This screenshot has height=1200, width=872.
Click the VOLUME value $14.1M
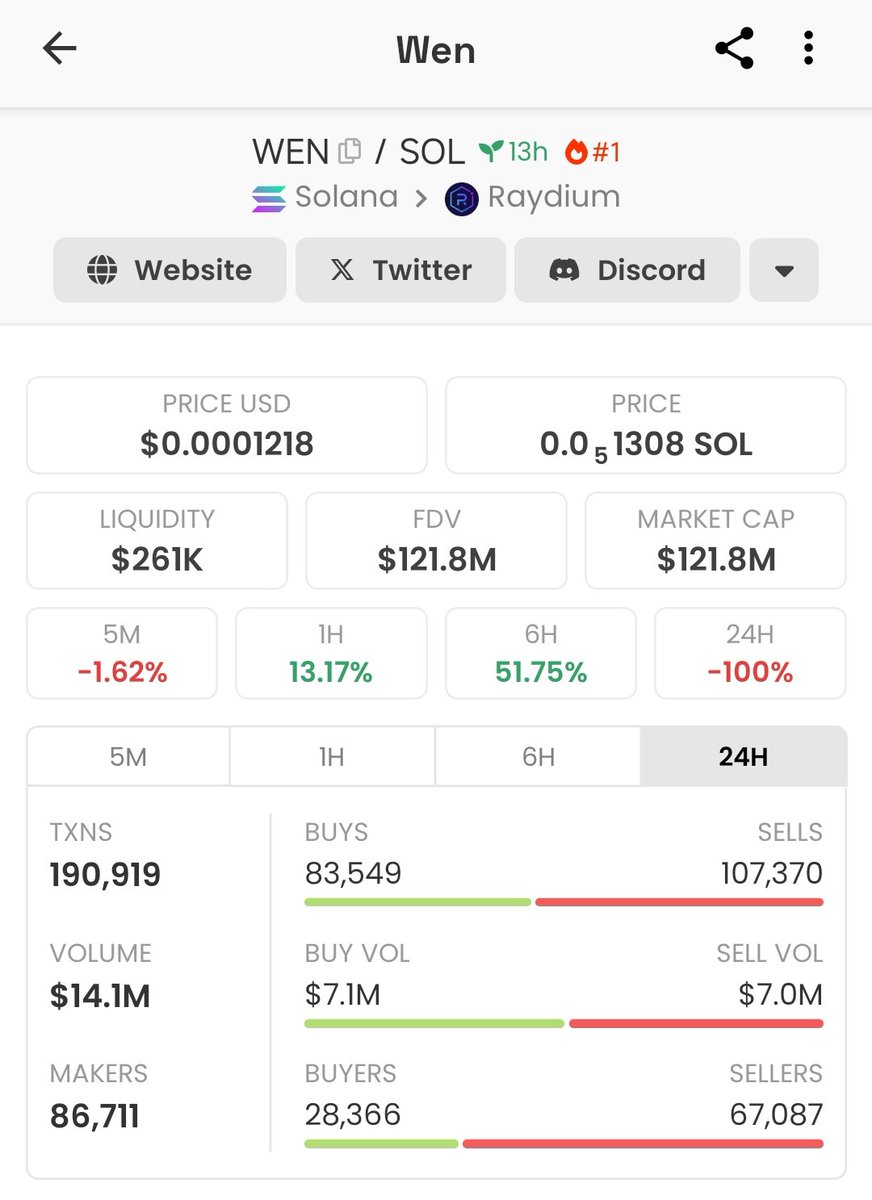100,996
